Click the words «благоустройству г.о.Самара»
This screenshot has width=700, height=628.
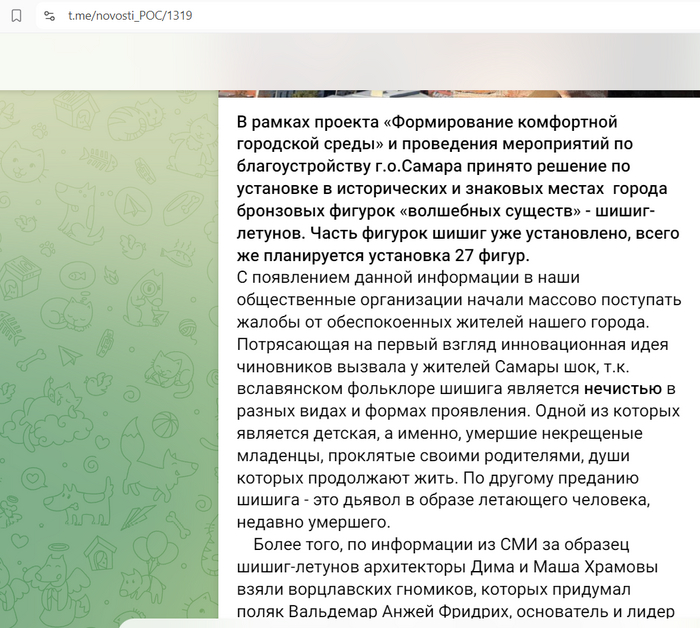click(x=349, y=166)
